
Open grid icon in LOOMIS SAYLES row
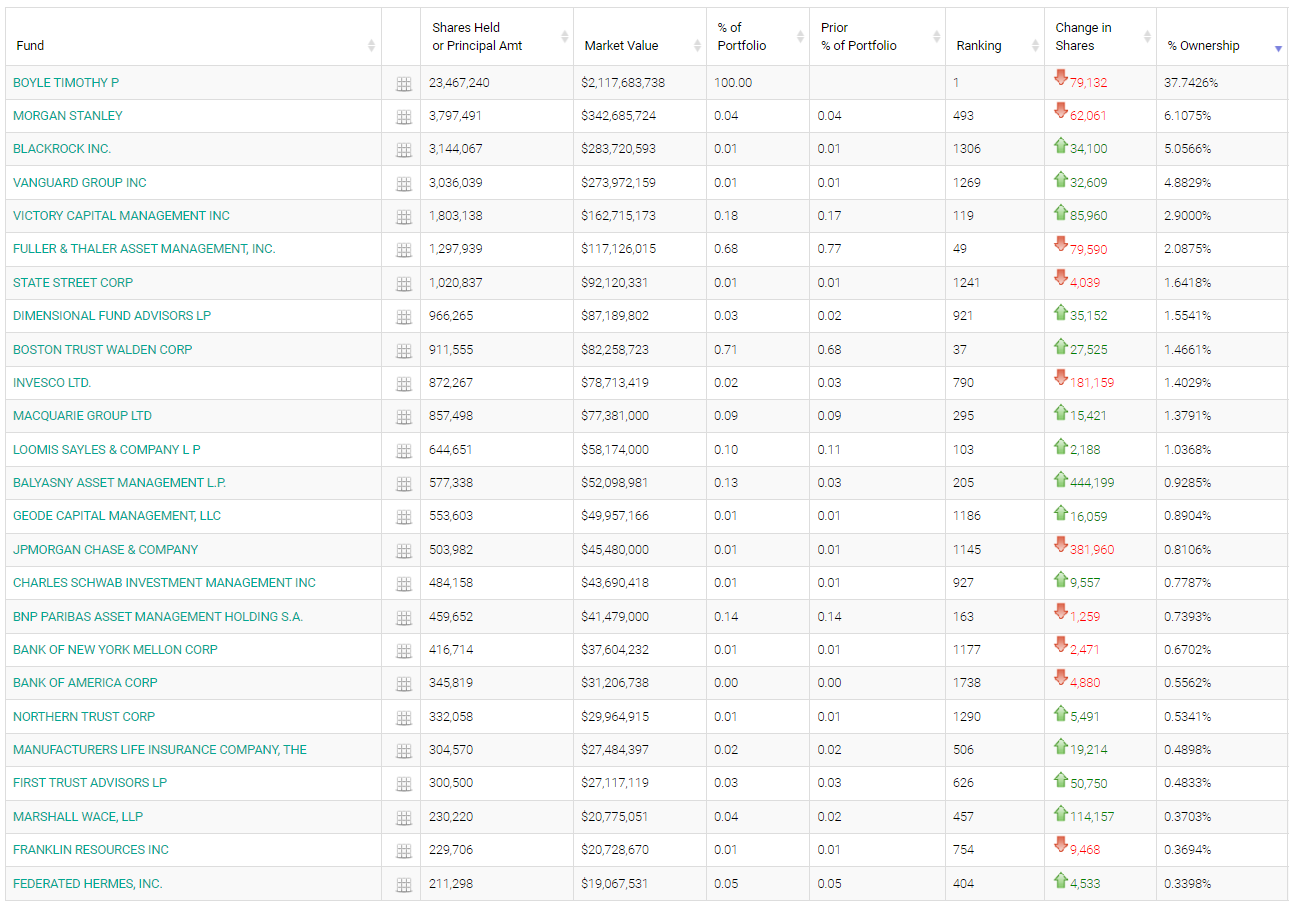[x=404, y=451]
